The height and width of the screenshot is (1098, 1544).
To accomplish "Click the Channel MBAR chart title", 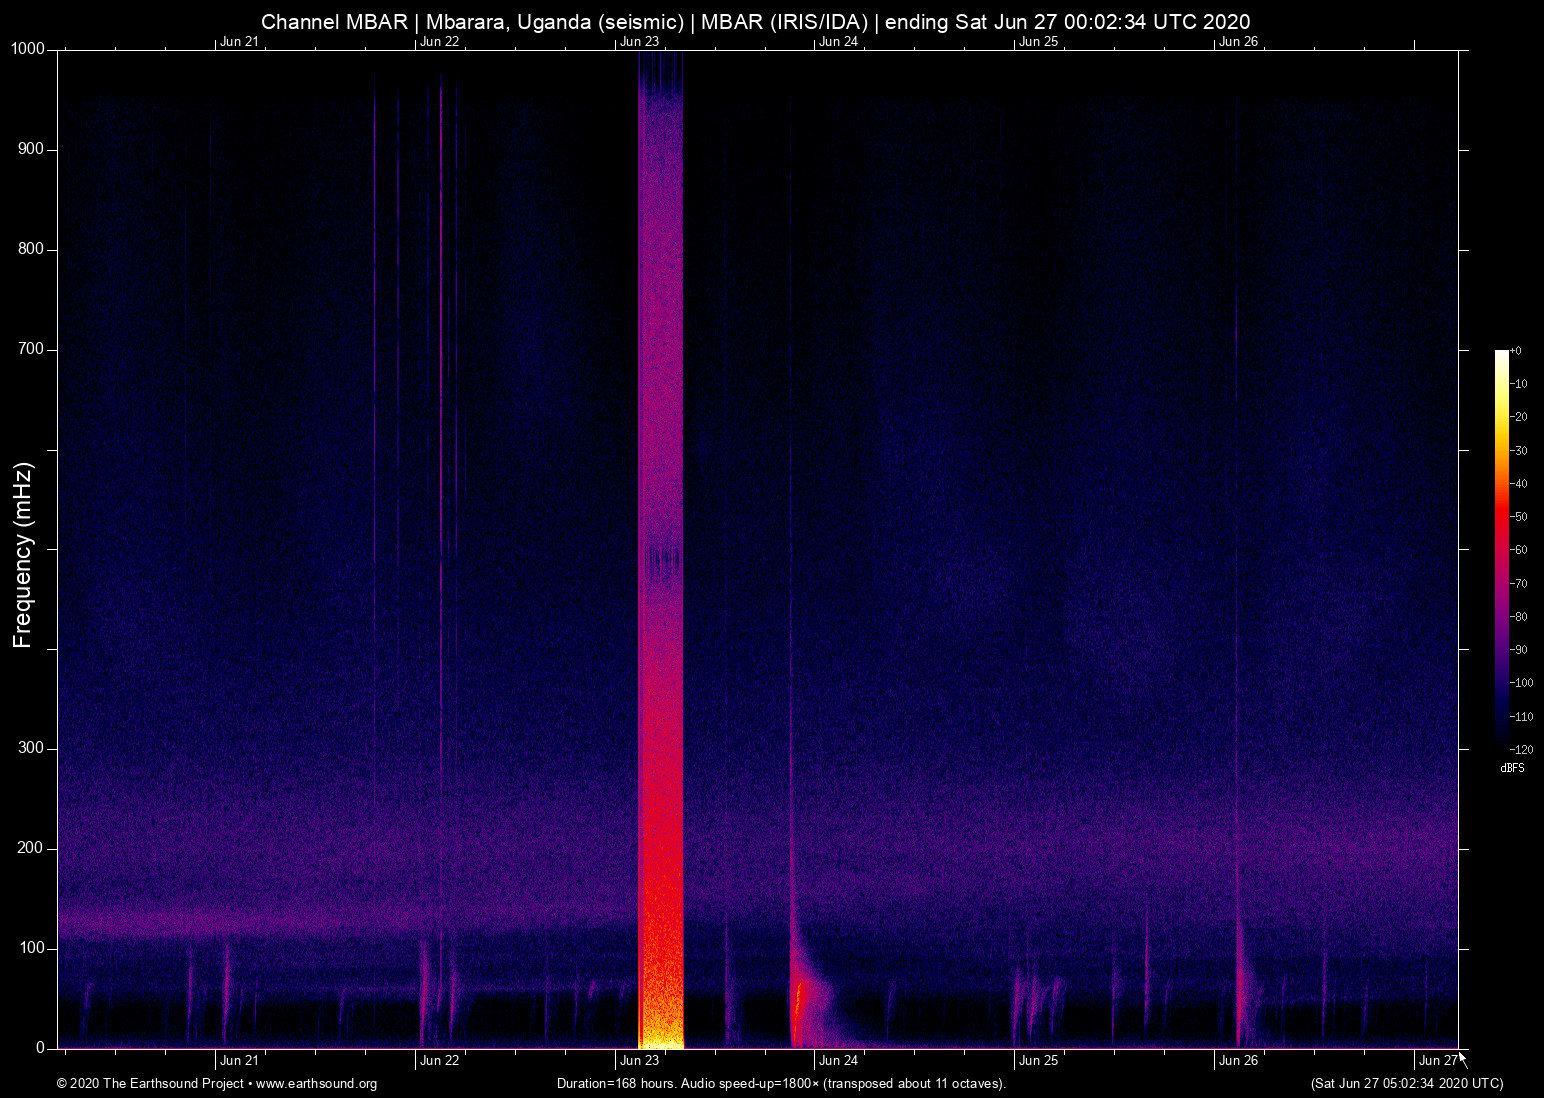I will coord(755,21).
